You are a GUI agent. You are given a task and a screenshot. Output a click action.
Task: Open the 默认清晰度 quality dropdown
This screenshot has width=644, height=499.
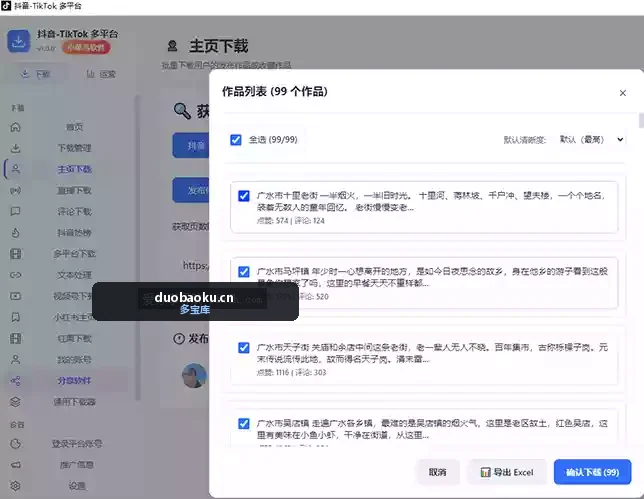[x=591, y=140]
